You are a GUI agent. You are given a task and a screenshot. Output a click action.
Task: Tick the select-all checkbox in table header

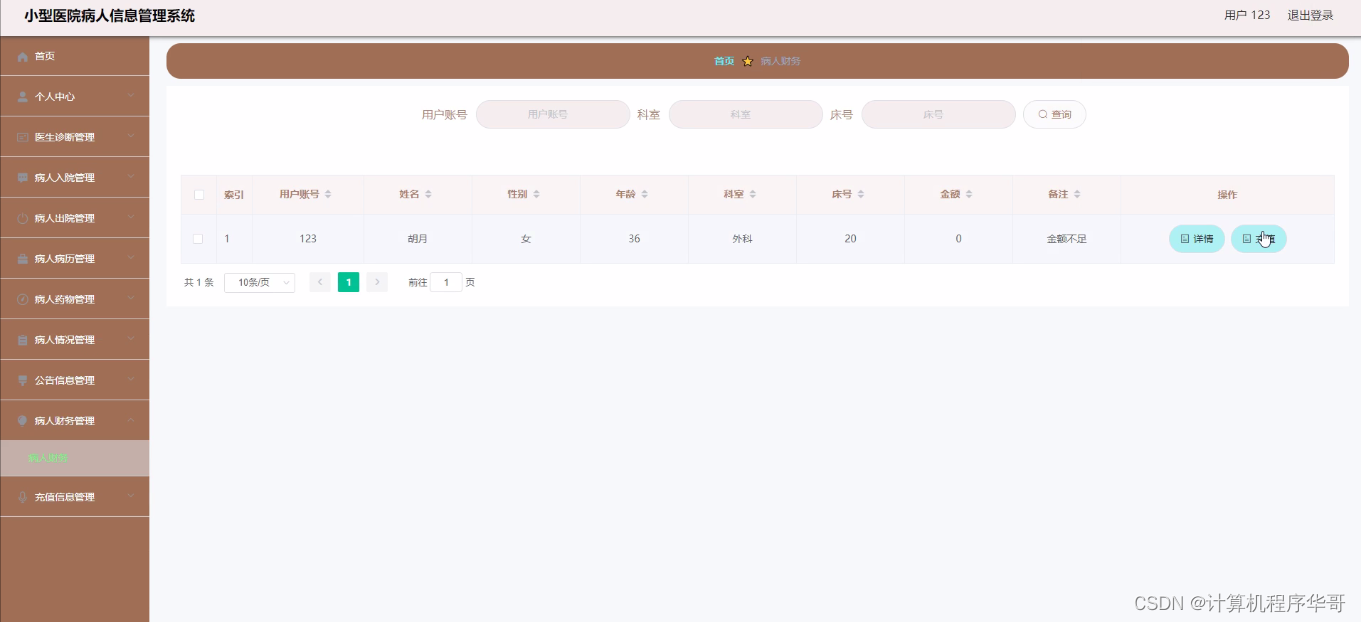click(198, 195)
